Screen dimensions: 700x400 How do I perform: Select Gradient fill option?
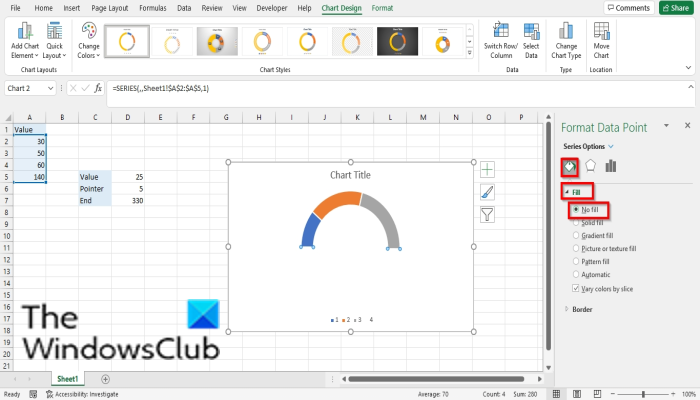593,235
